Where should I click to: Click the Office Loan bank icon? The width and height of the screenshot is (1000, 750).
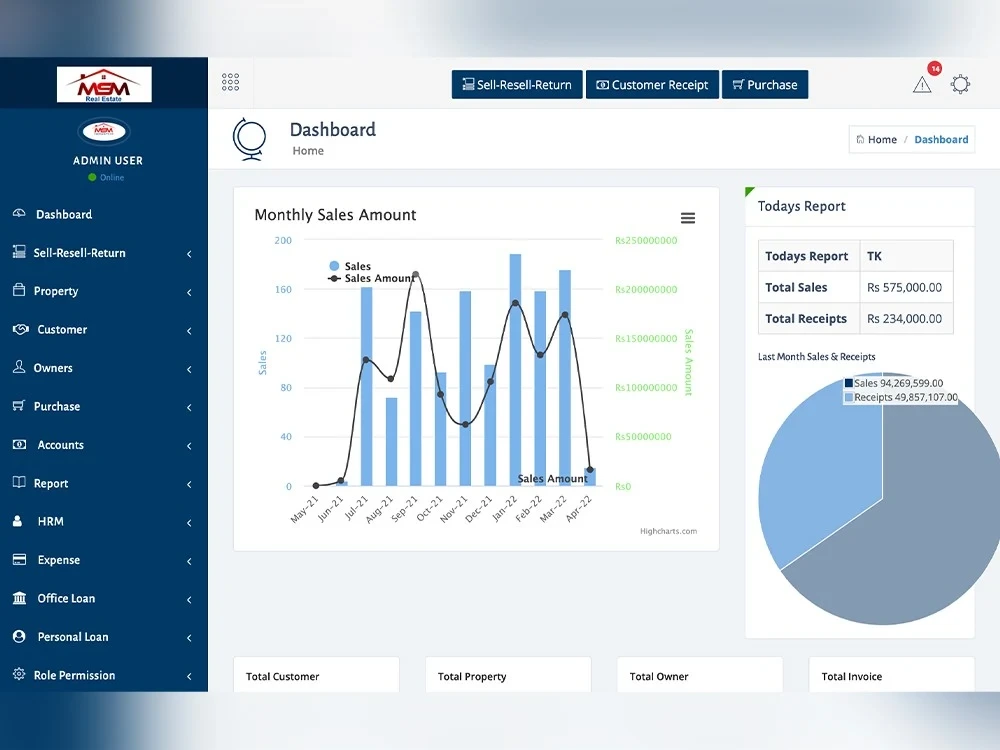coord(20,598)
